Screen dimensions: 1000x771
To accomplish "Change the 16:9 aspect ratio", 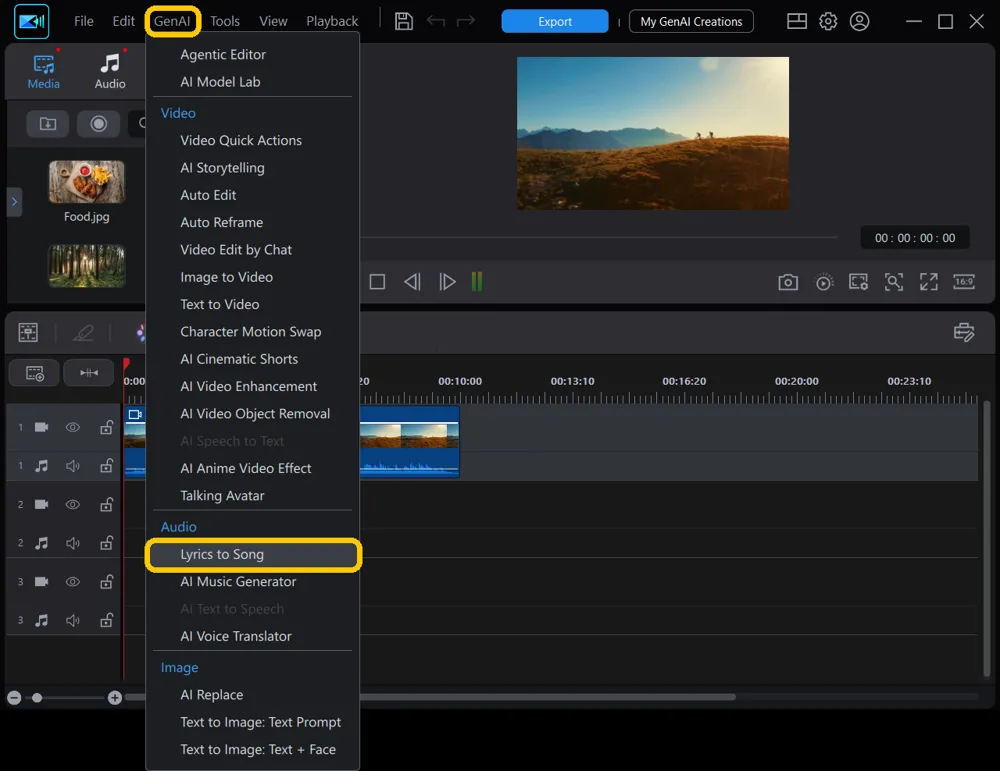I will pyautogui.click(x=964, y=282).
